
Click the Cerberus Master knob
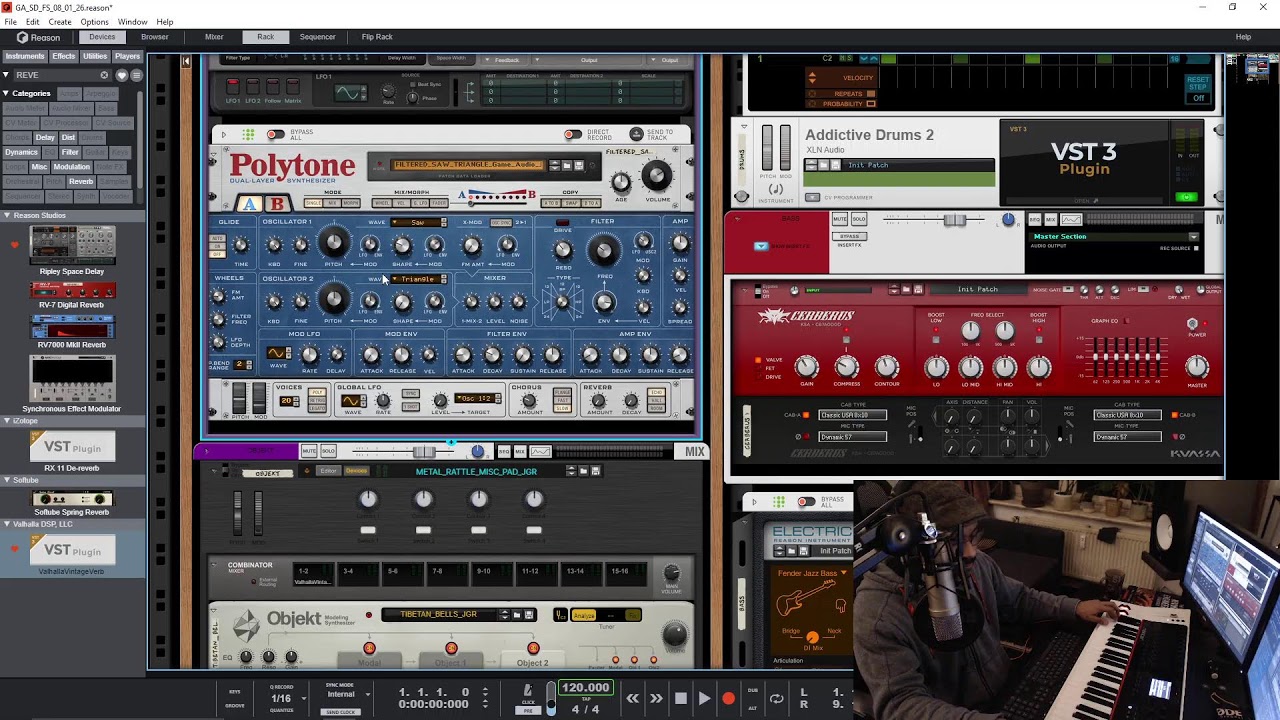click(1196, 366)
